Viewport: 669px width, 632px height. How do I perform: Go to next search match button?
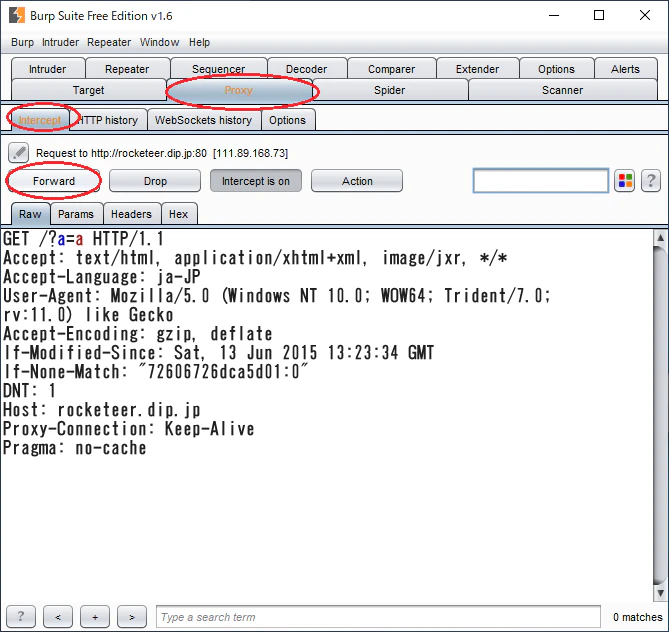pyautogui.click(x=132, y=617)
